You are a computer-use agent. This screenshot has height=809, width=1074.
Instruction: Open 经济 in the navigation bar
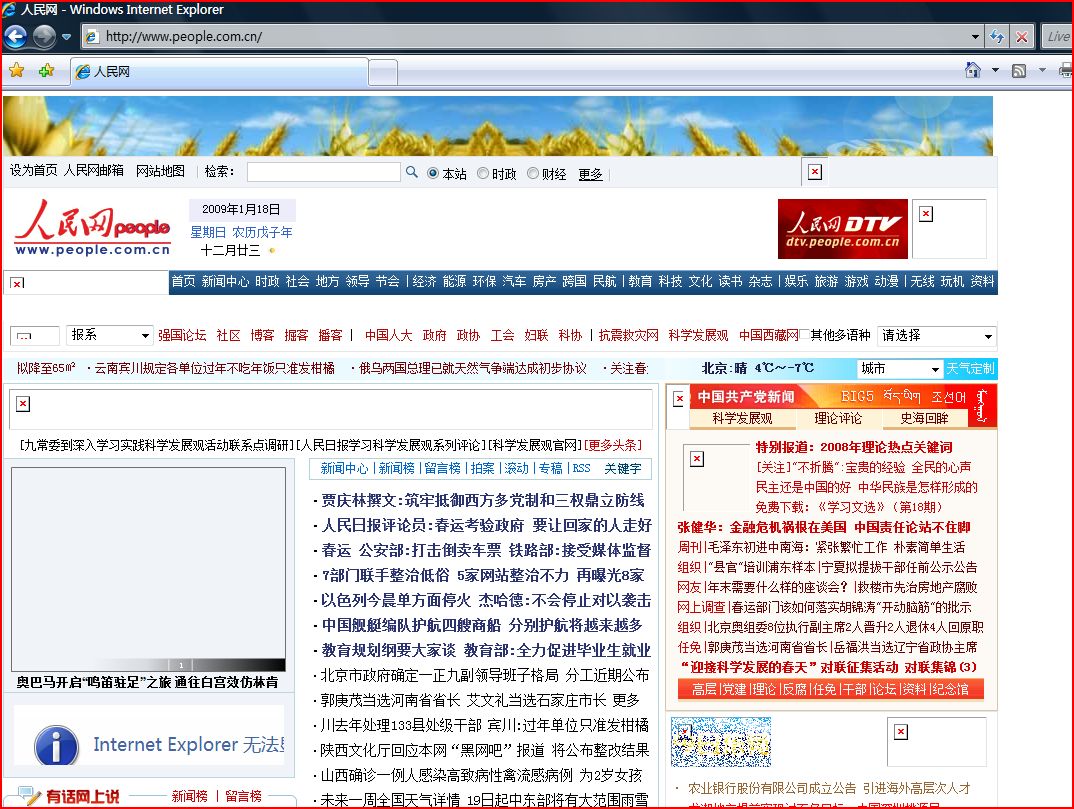pyautogui.click(x=424, y=282)
